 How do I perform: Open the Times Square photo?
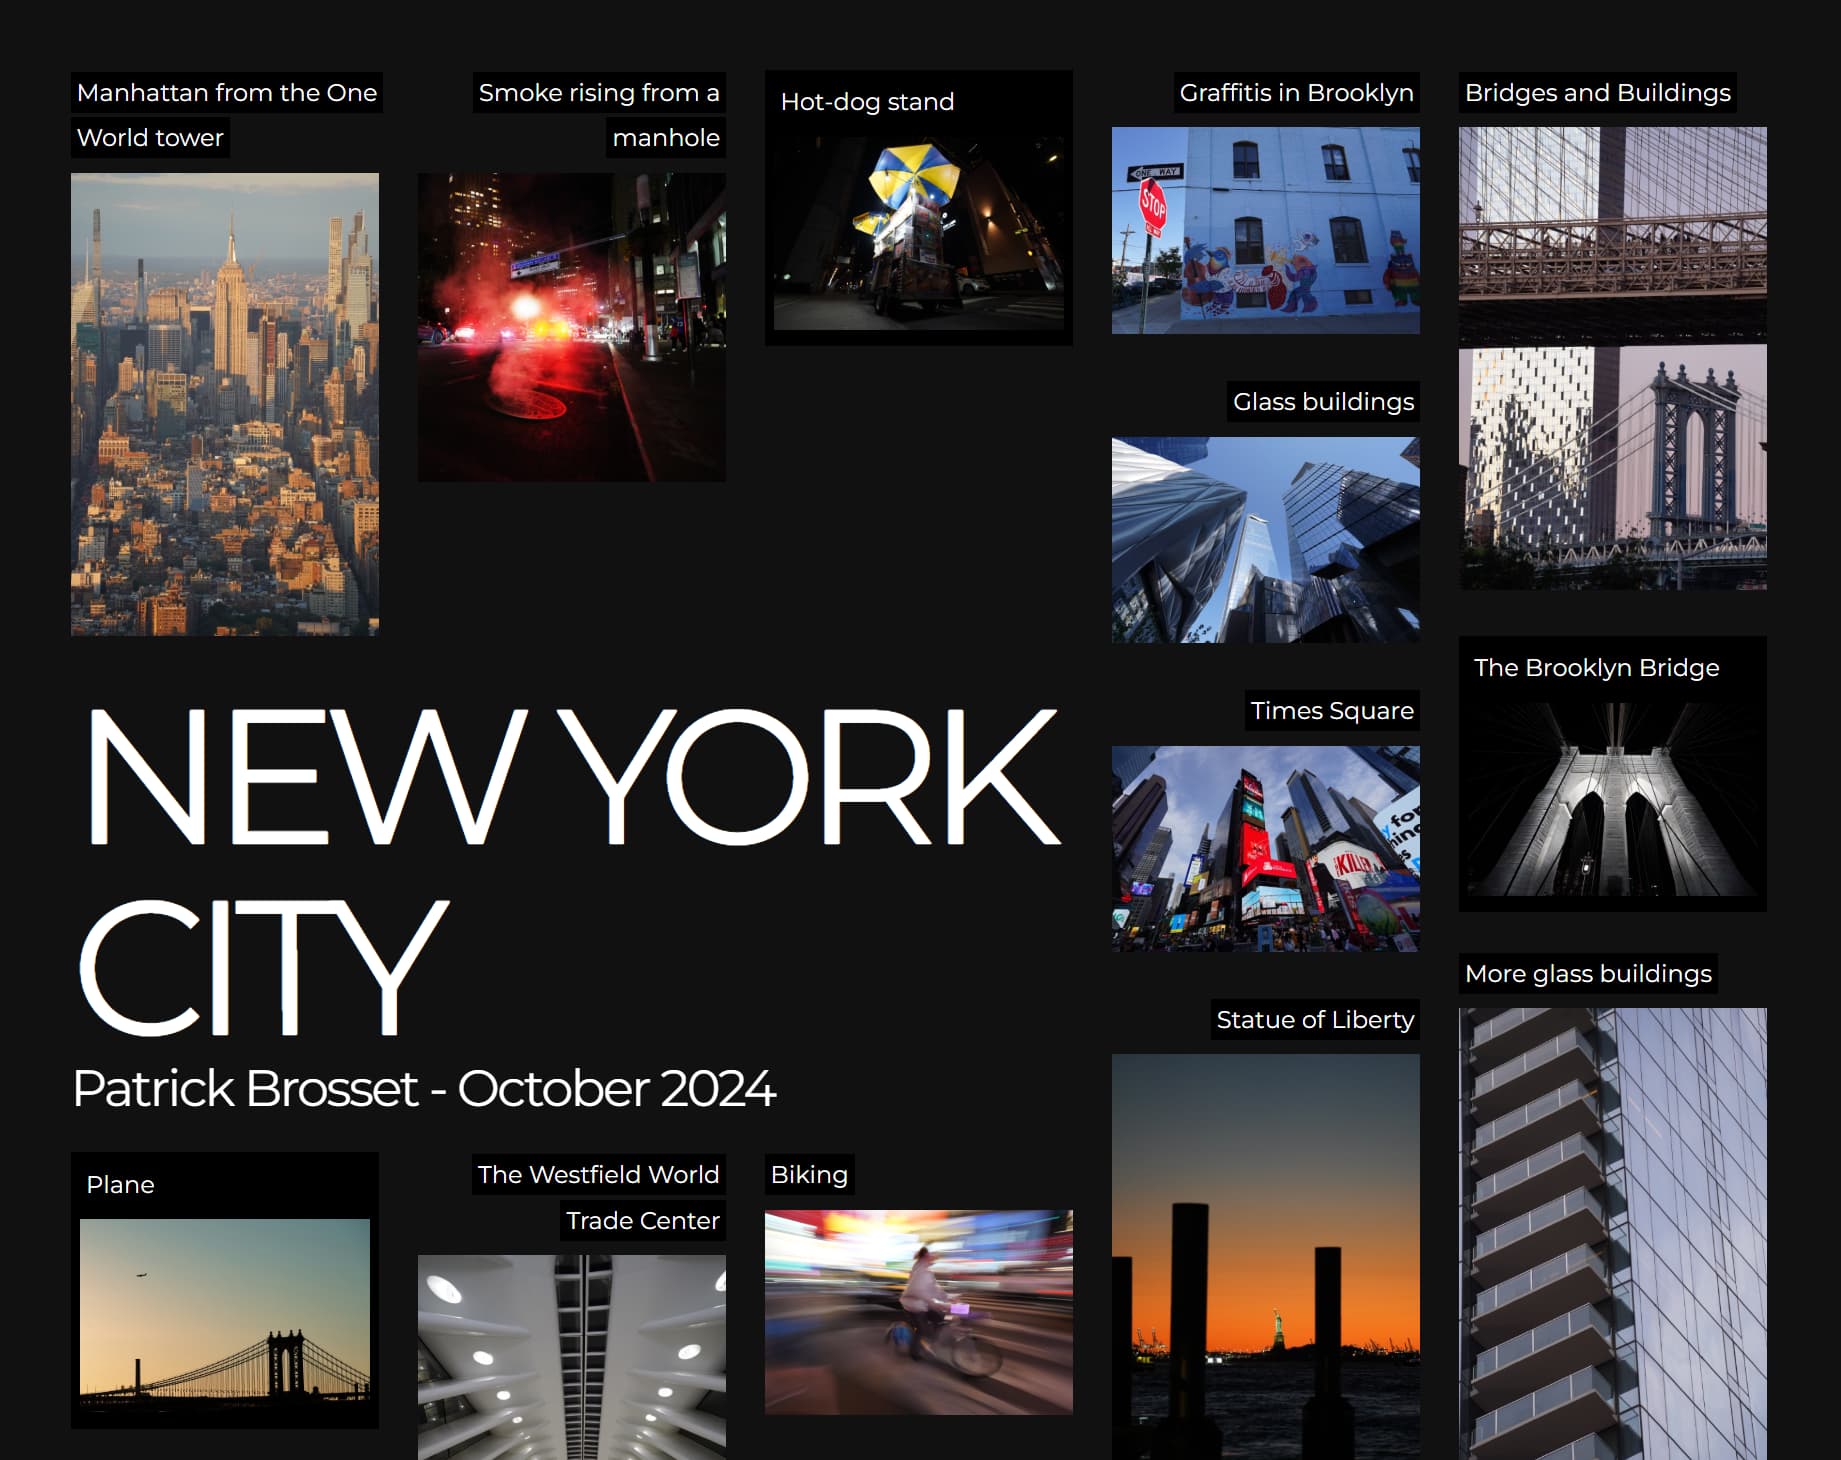[x=1265, y=855]
